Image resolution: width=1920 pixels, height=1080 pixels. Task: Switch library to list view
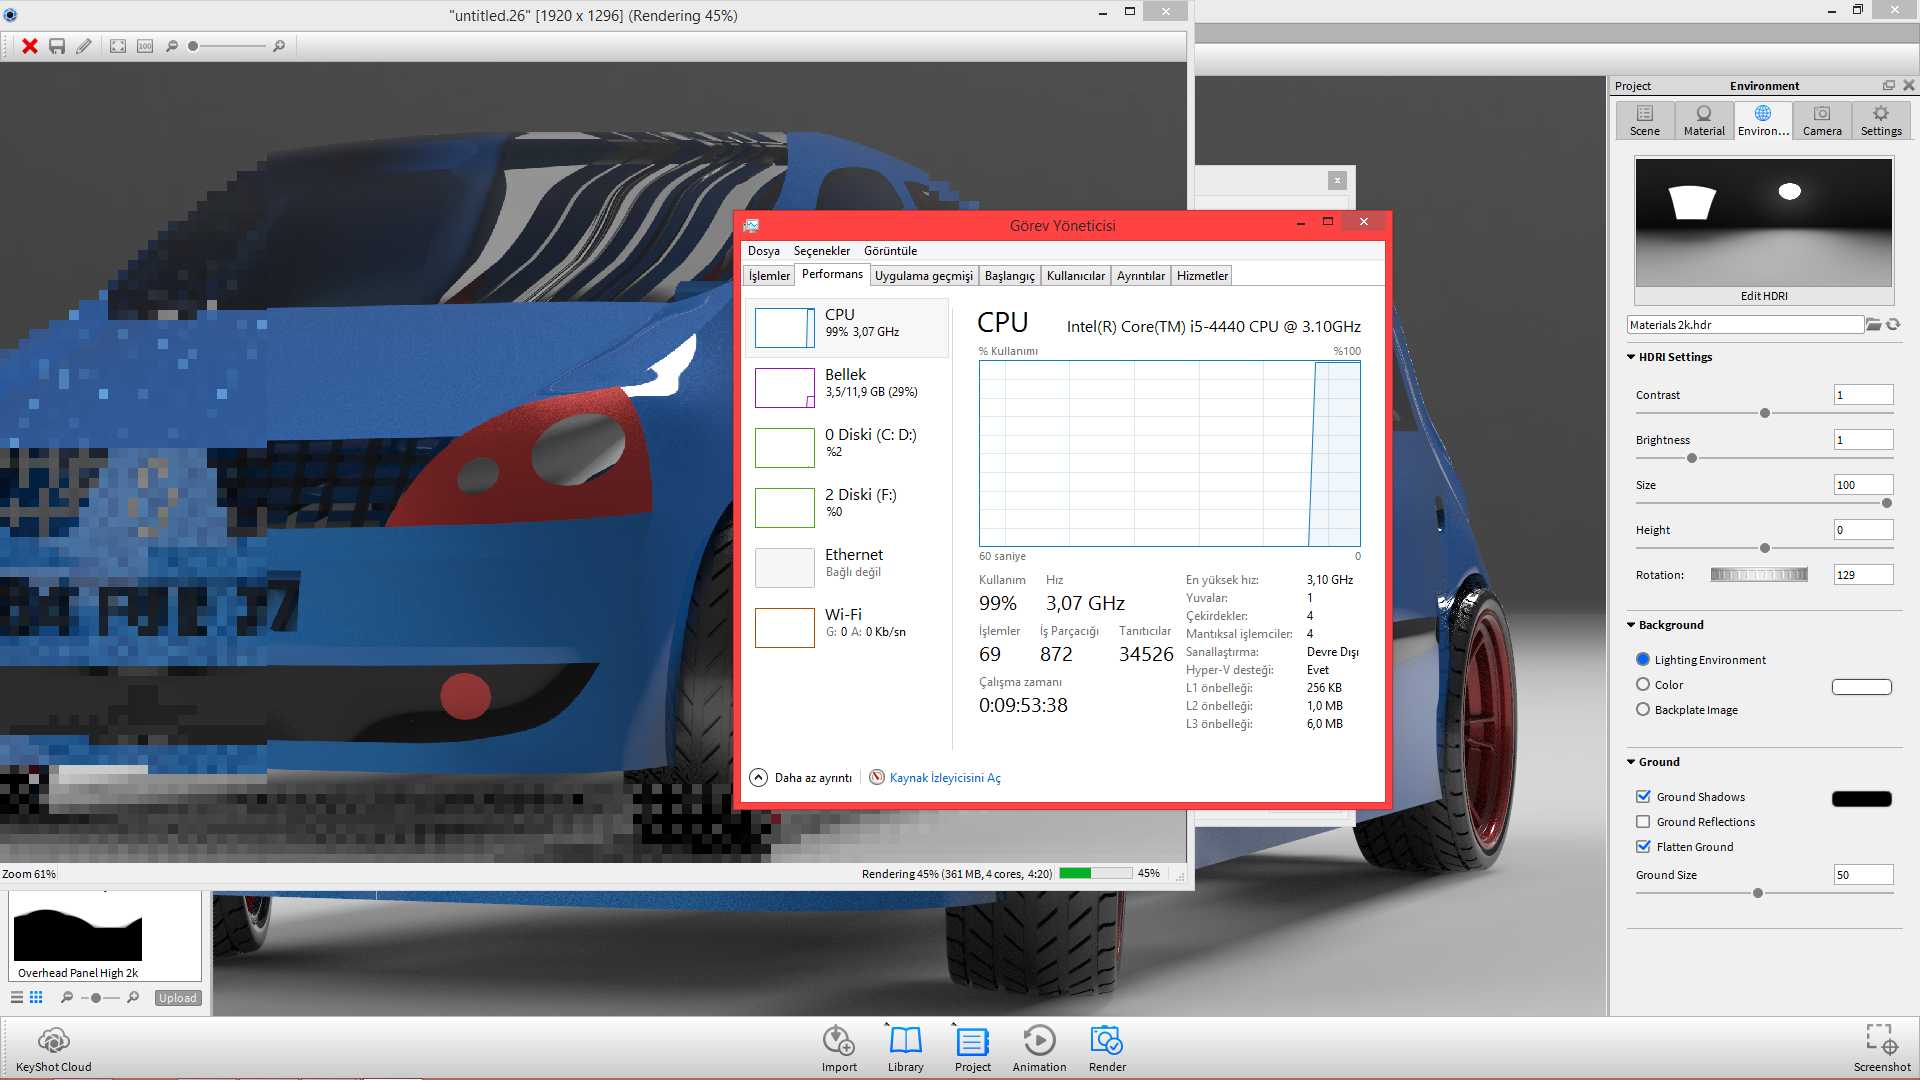[17, 998]
